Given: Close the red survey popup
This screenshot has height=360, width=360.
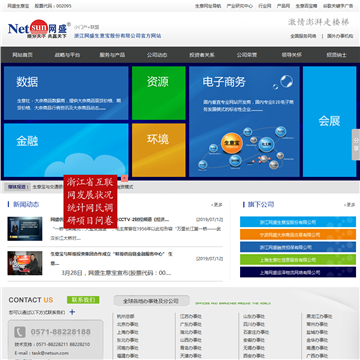Looking at the screenshot, I should point(125,178).
